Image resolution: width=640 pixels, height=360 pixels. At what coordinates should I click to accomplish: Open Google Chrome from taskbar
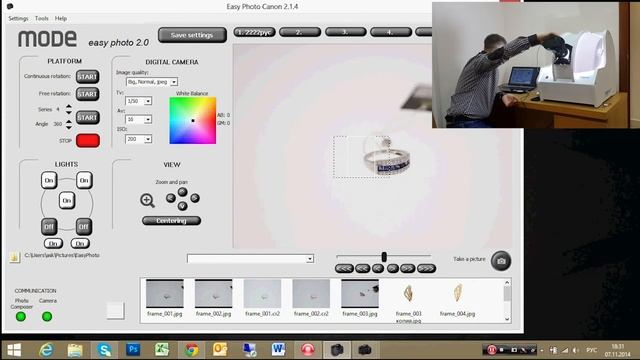191,350
